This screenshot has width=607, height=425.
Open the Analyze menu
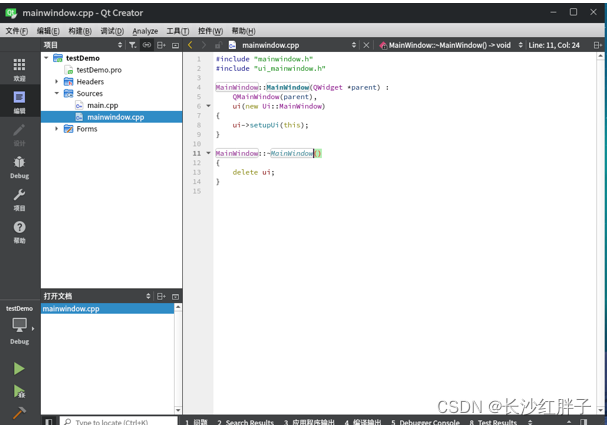(145, 31)
